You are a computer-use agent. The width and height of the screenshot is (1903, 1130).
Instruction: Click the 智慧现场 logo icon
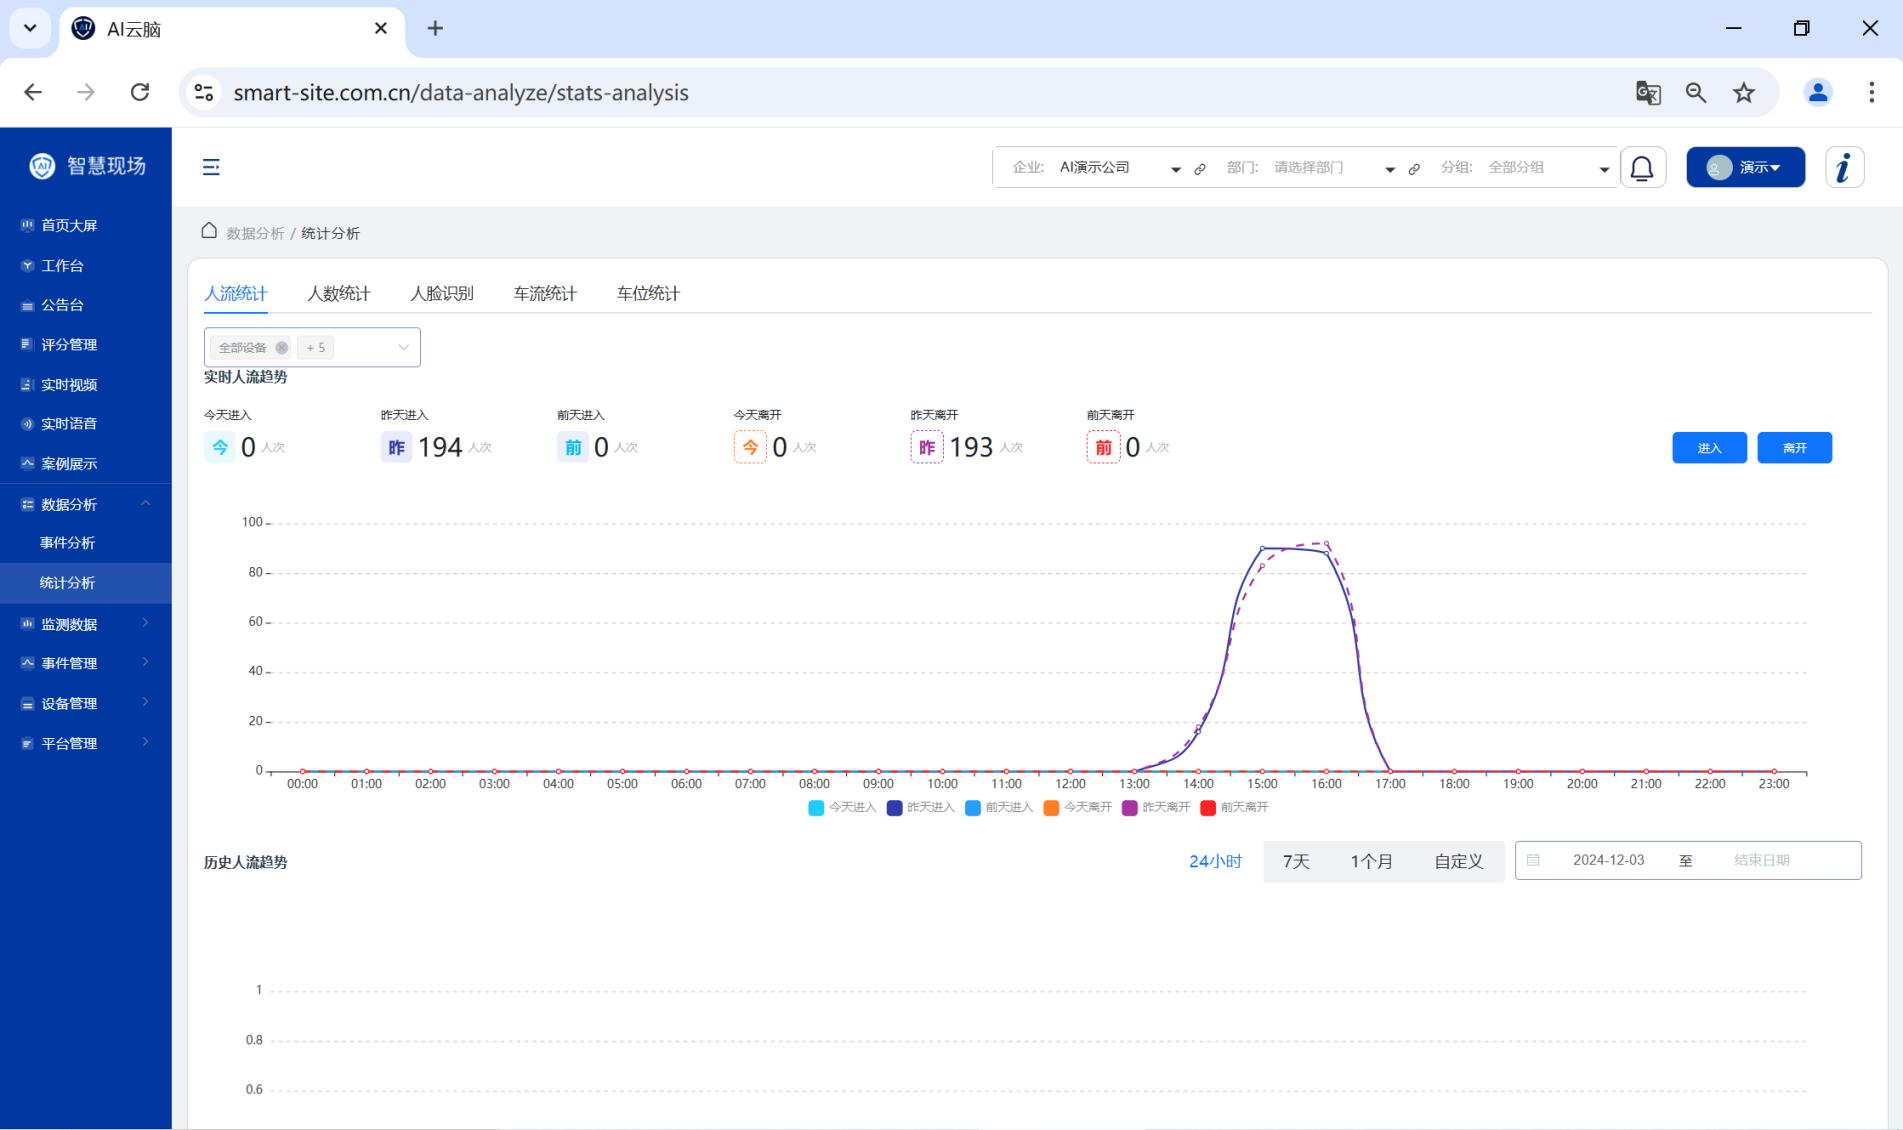(42, 166)
